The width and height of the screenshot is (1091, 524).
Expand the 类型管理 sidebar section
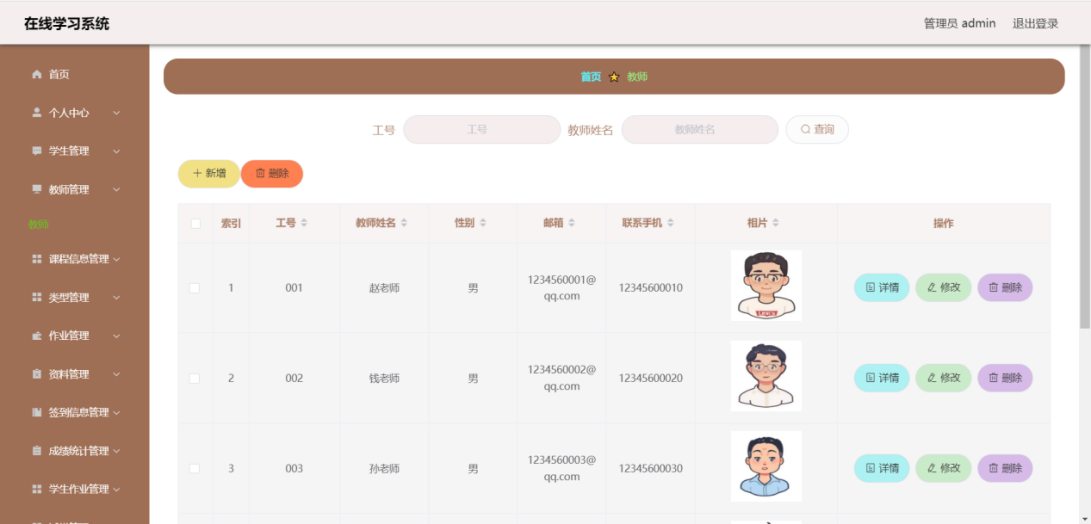coord(116,297)
